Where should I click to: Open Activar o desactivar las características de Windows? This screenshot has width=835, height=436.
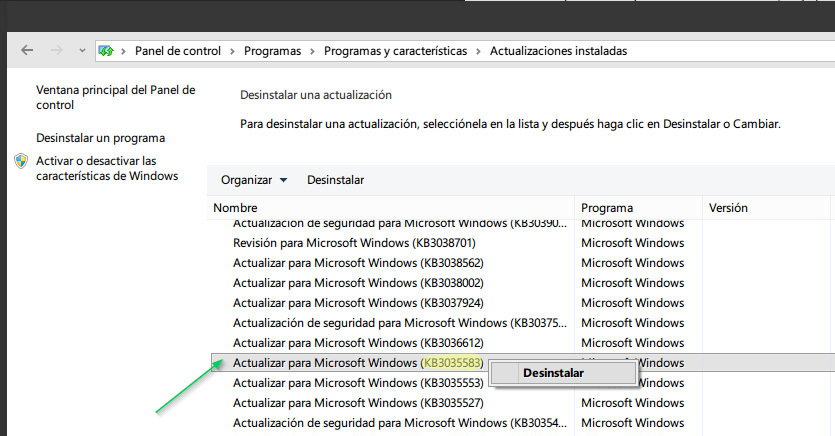pyautogui.click(x=107, y=168)
